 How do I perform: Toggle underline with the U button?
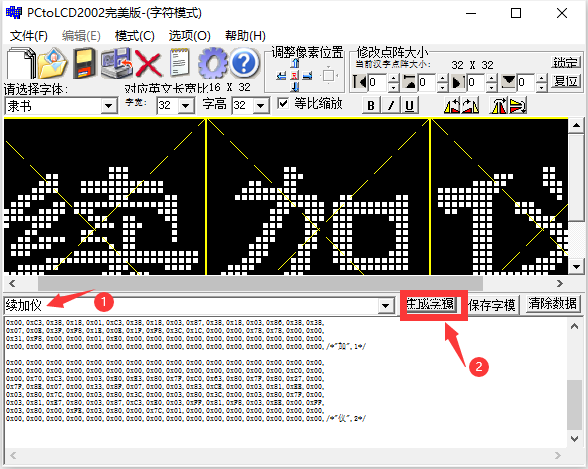click(410, 105)
